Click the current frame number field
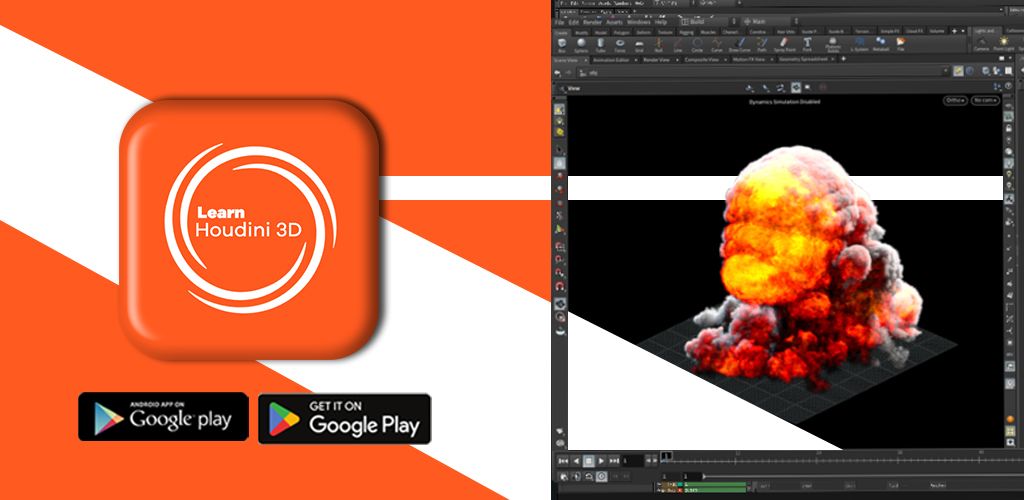Image resolution: width=1024 pixels, height=500 pixels. coord(633,461)
